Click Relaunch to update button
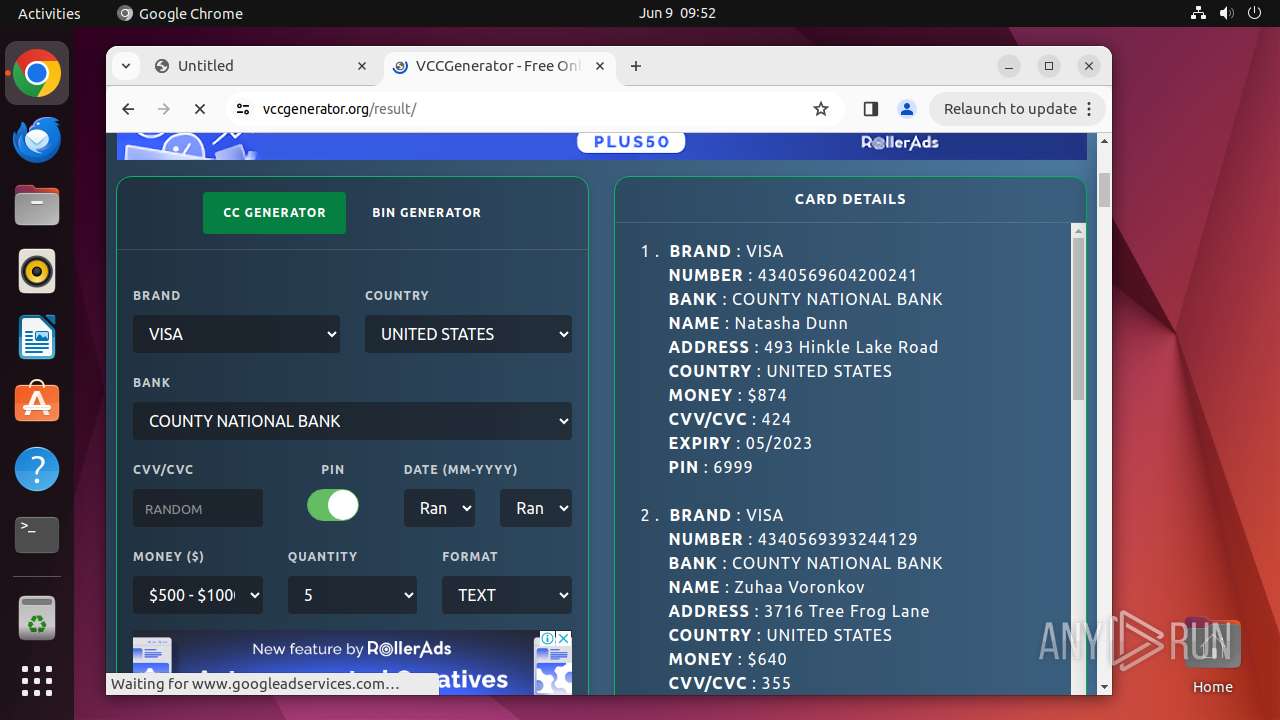The width and height of the screenshot is (1280, 720). (1018, 109)
